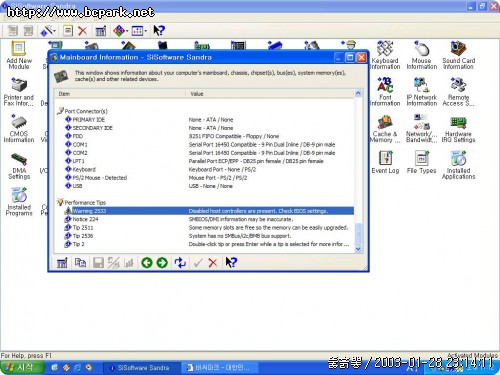Screen dimensions: 500x375
Task: Click chart icon in Mainboard bottom toolbar
Action: [x=129, y=263]
